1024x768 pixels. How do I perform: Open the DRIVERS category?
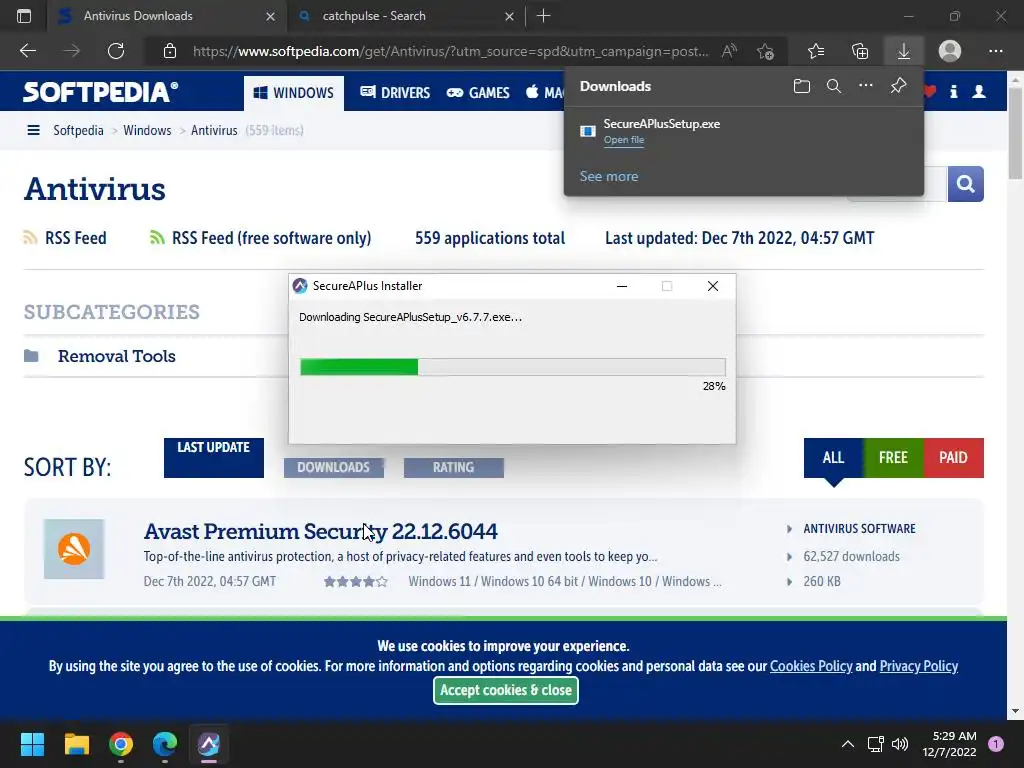click(x=395, y=93)
